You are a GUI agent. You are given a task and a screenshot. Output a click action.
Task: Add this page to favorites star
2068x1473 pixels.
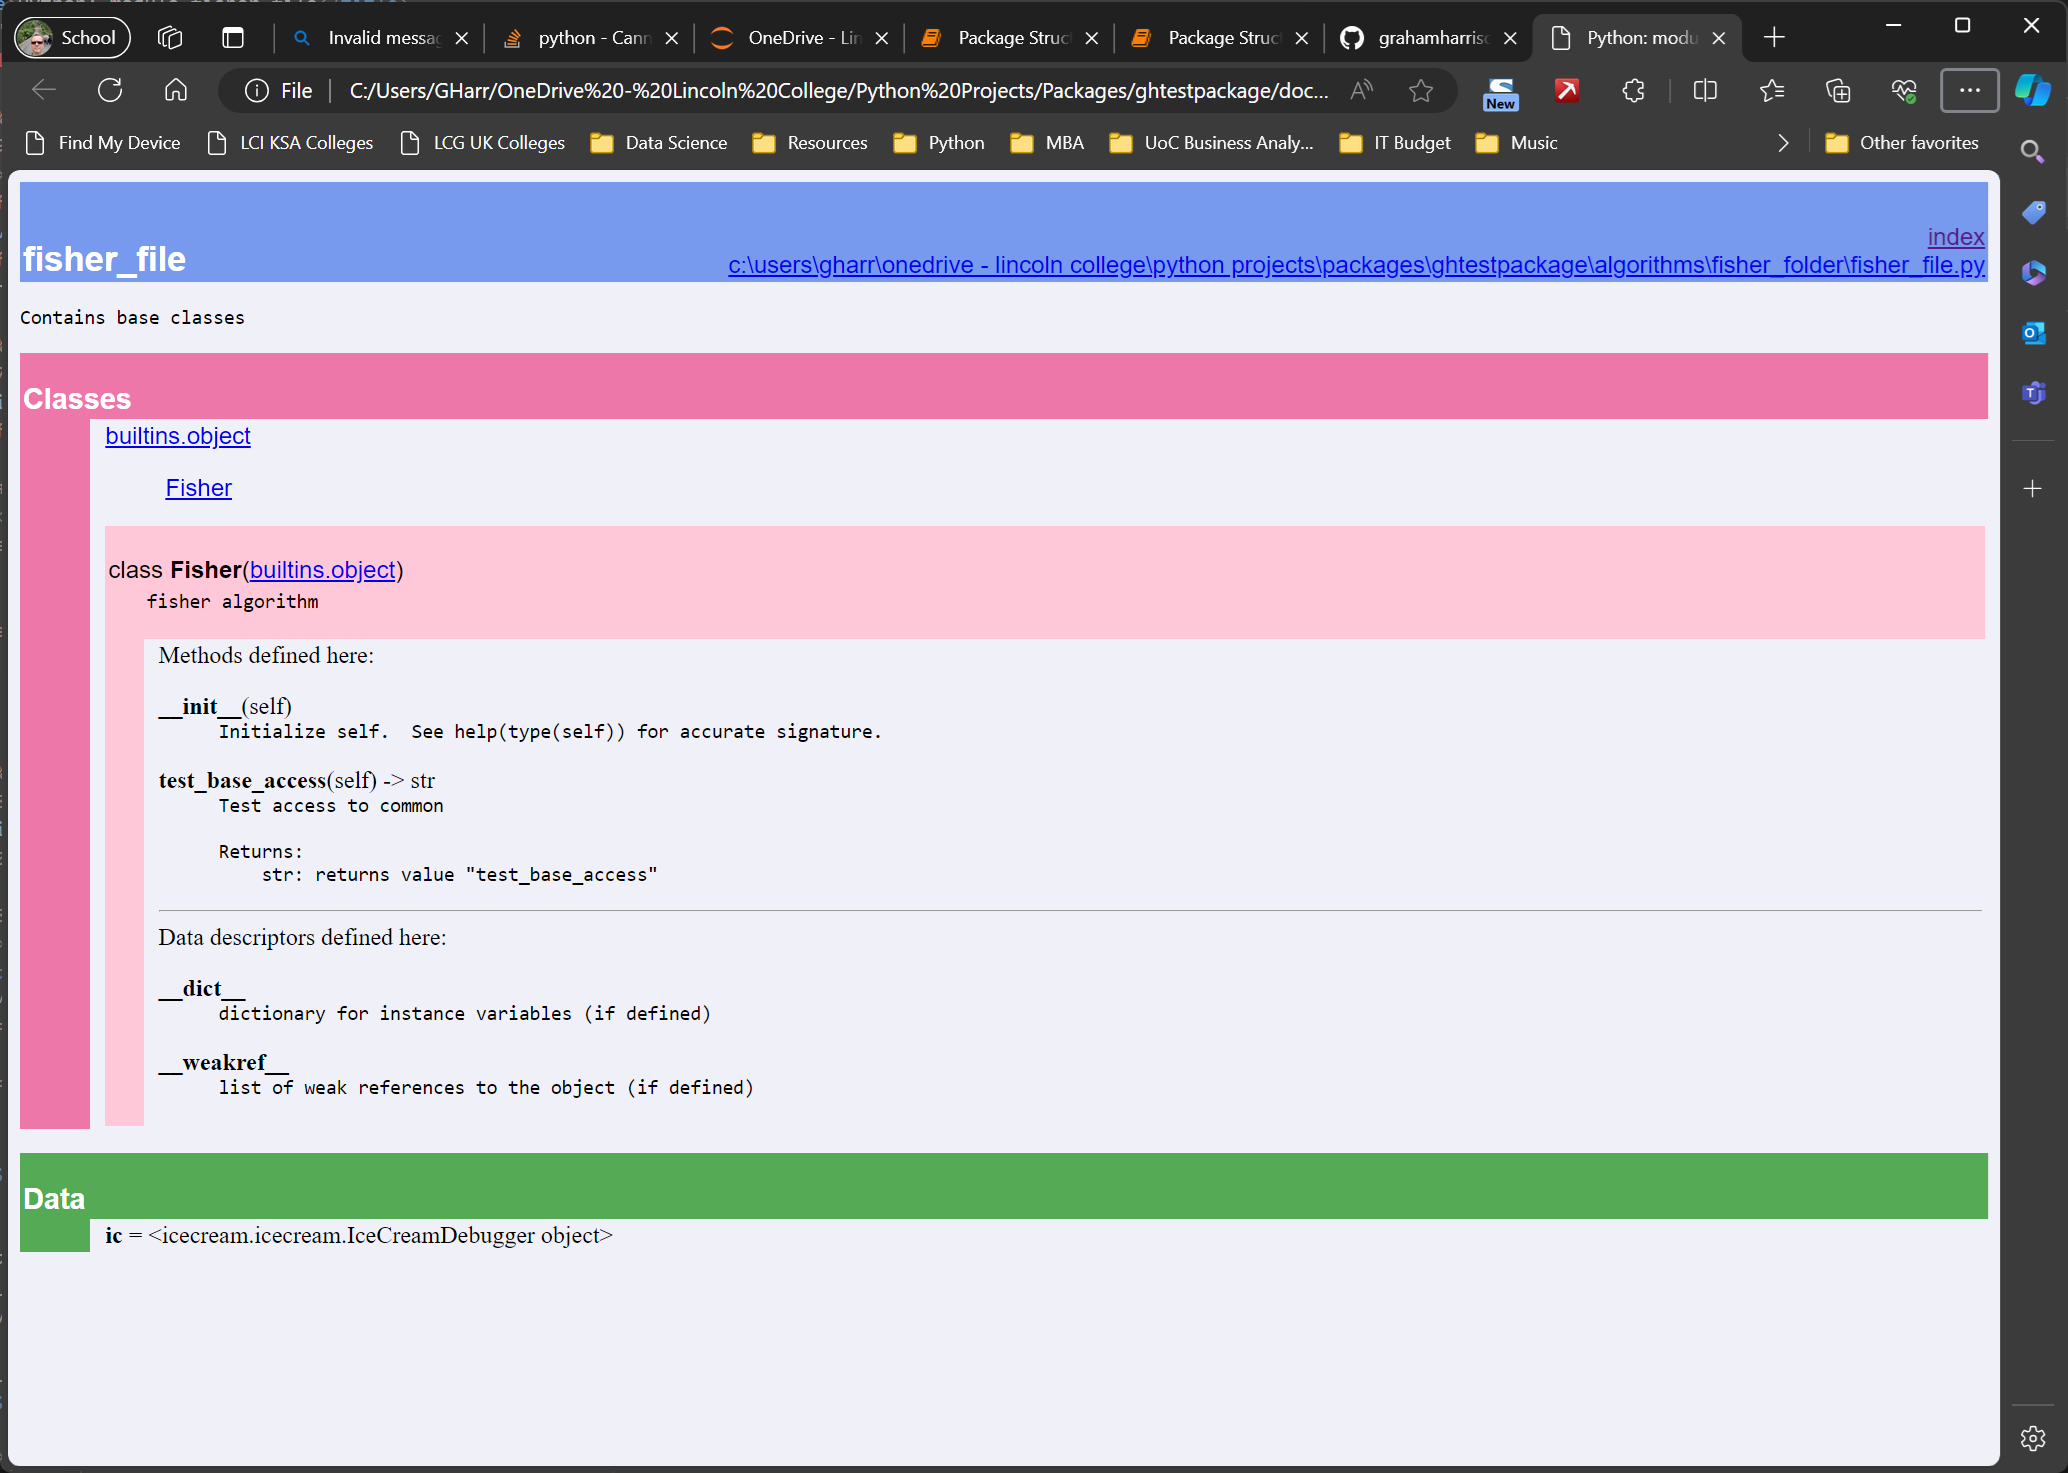[x=1421, y=91]
